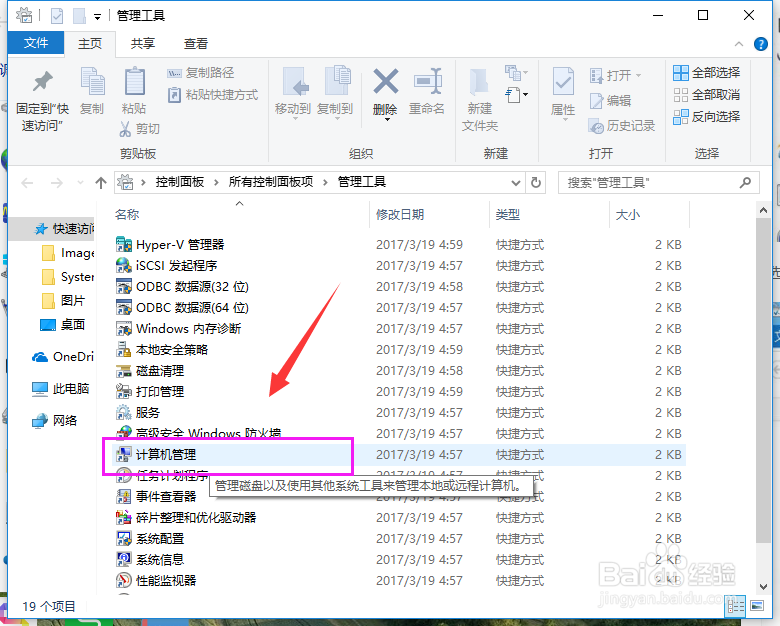
Task: Sort by the Size column header
Action: [x=628, y=214]
